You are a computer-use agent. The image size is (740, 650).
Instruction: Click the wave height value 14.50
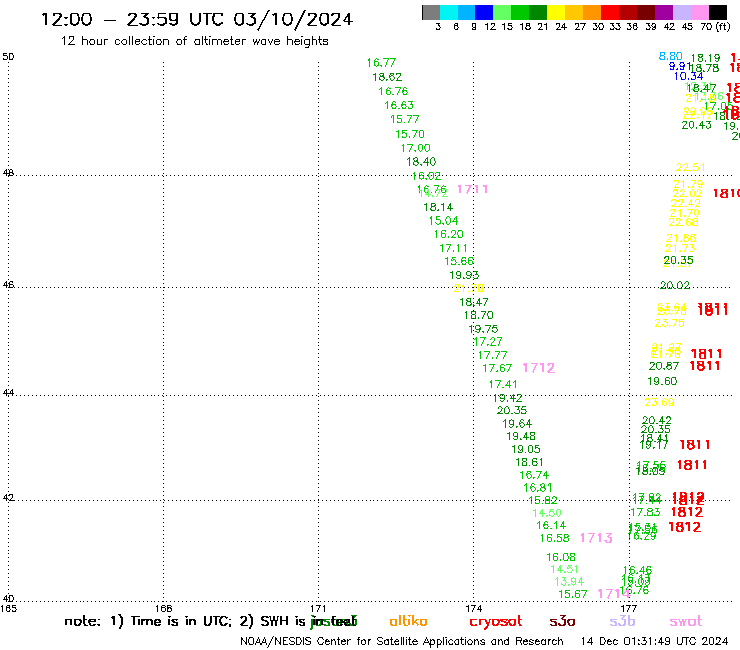point(547,513)
